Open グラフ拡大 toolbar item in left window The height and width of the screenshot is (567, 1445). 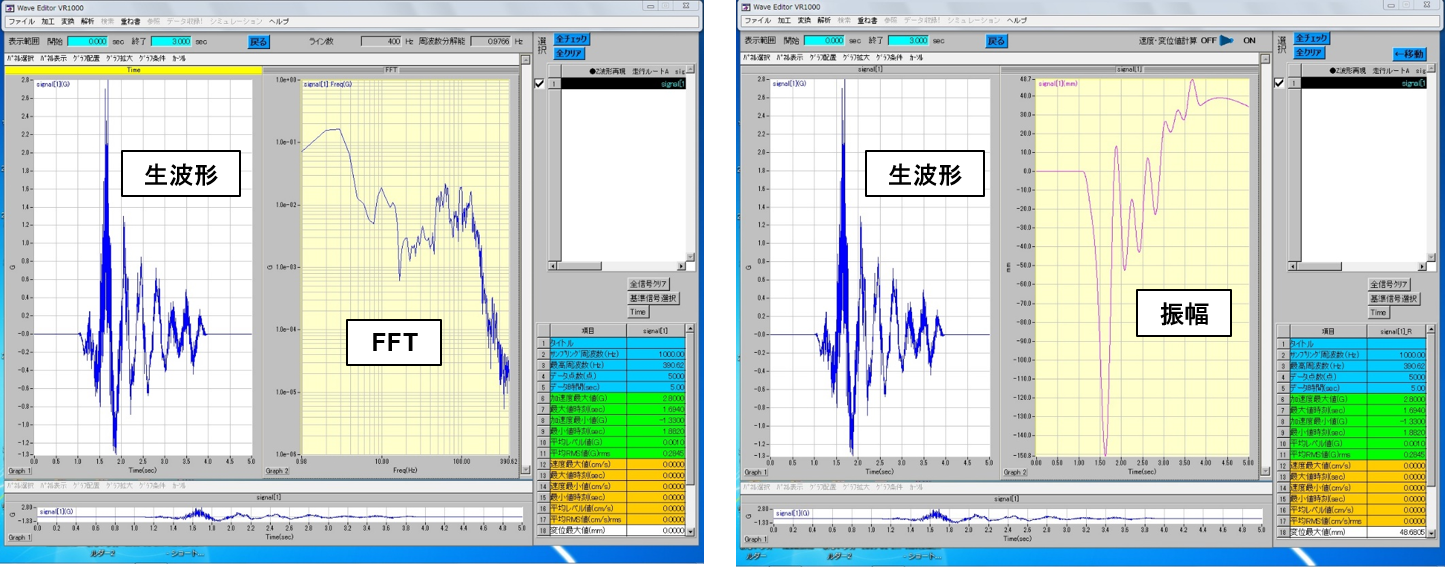[x=120, y=59]
